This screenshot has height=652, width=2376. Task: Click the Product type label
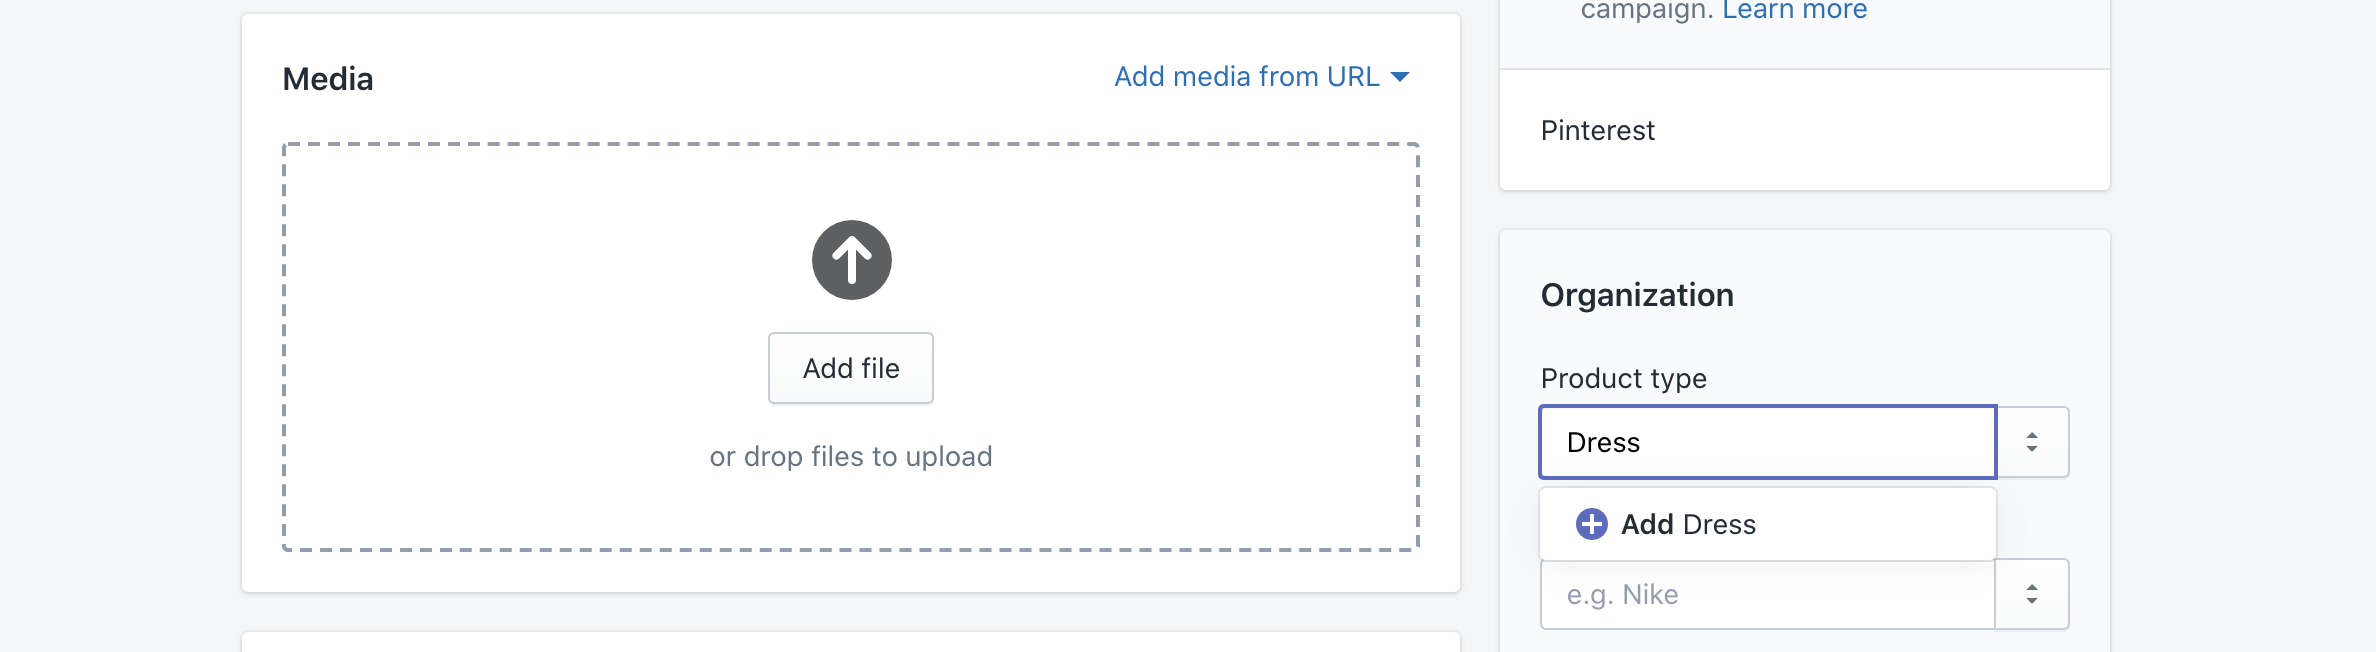(x=1624, y=379)
